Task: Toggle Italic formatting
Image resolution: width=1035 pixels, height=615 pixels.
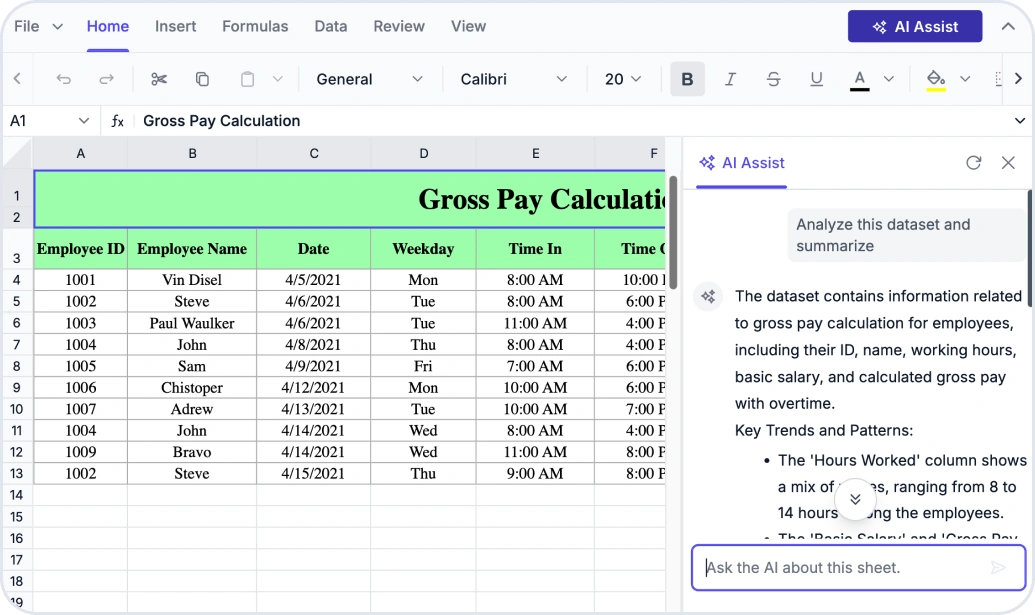Action: tap(730, 79)
